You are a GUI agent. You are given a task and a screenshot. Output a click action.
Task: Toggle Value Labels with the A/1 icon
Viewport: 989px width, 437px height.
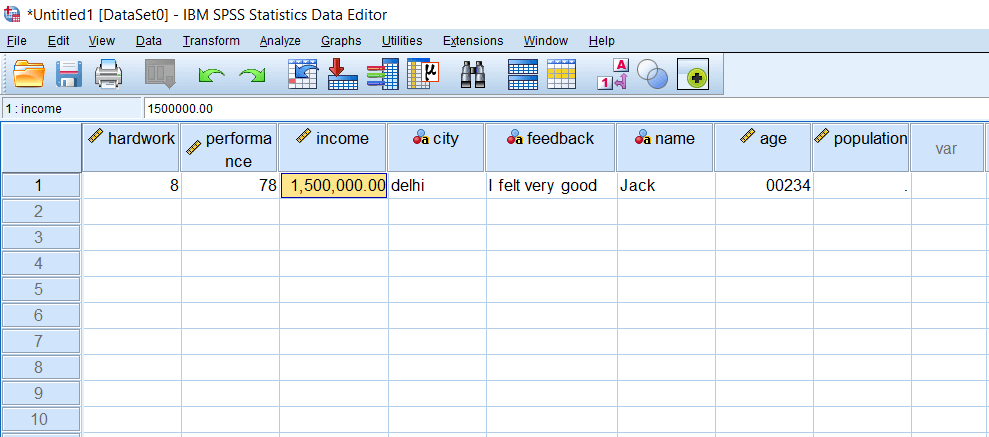click(x=613, y=74)
